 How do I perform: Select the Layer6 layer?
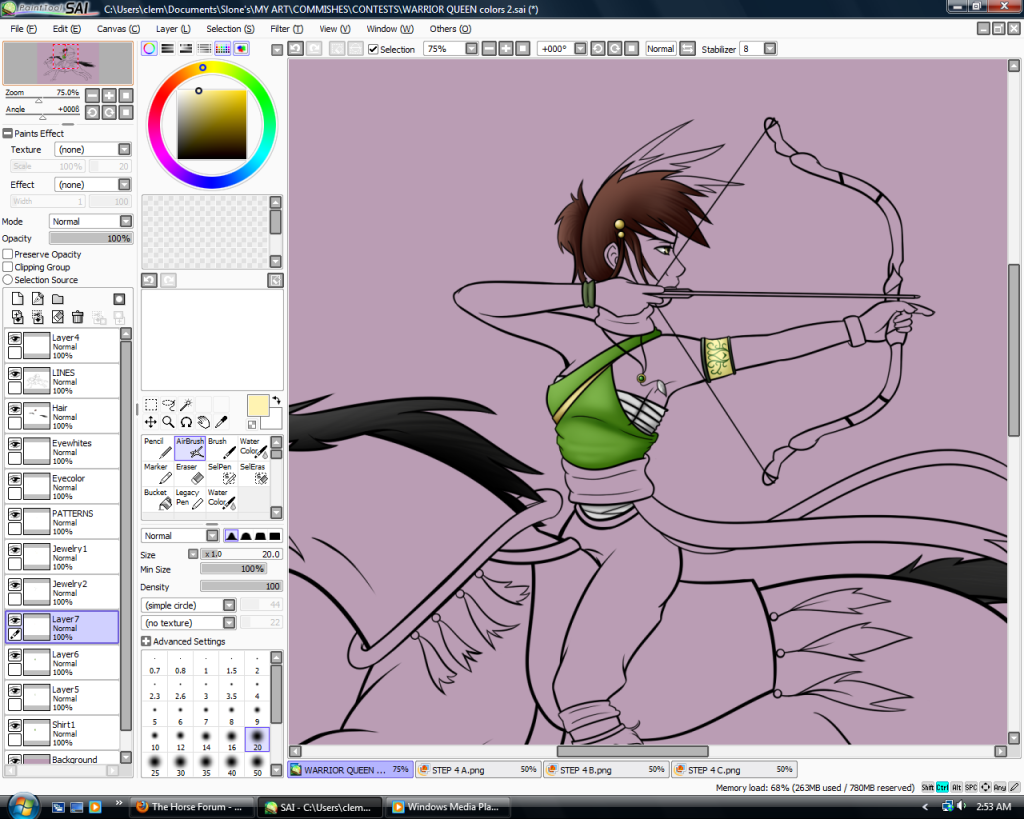pos(63,662)
